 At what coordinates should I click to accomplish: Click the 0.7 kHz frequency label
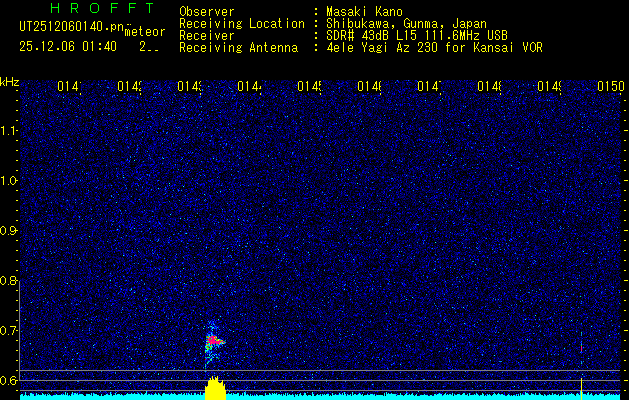9,331
